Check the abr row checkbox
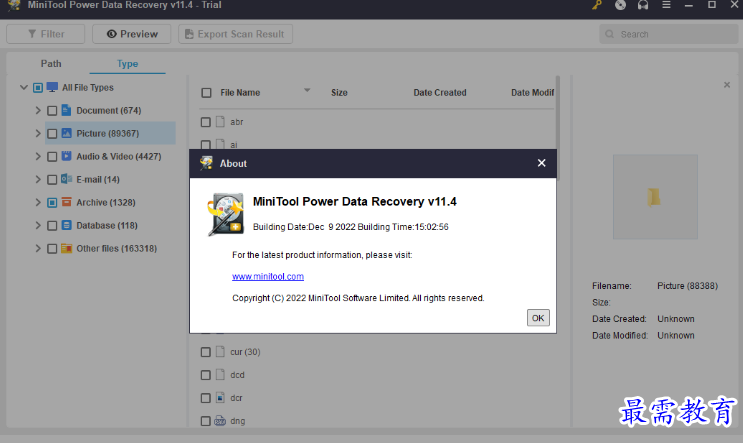 click(205, 122)
